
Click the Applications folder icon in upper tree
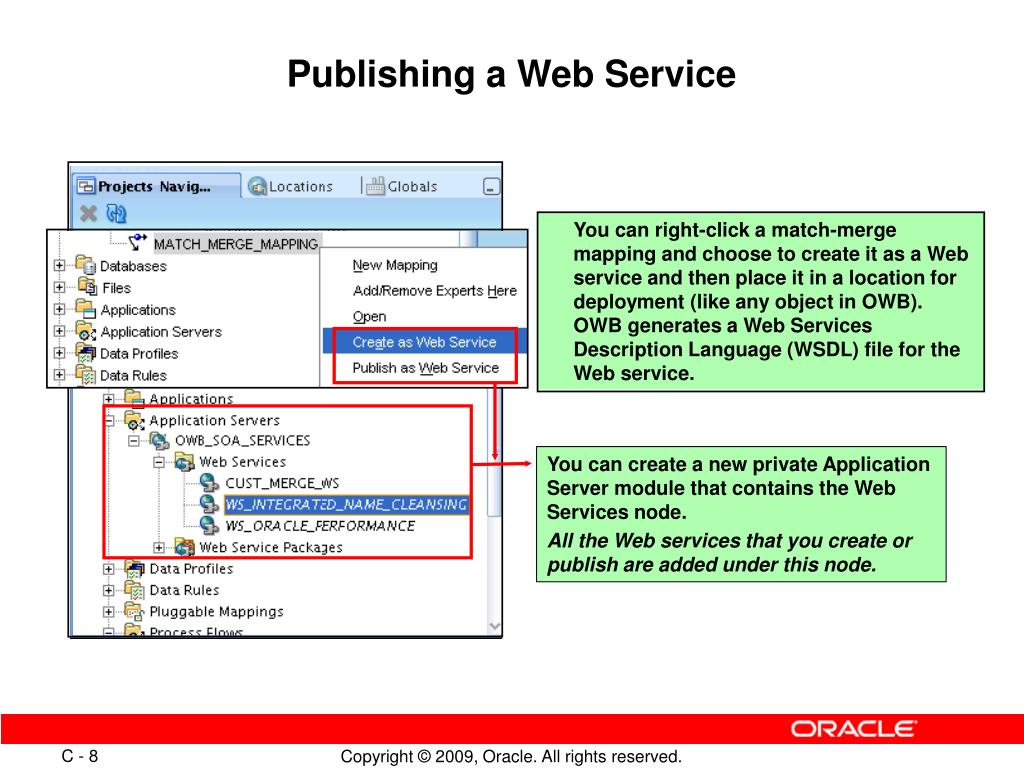[86, 309]
